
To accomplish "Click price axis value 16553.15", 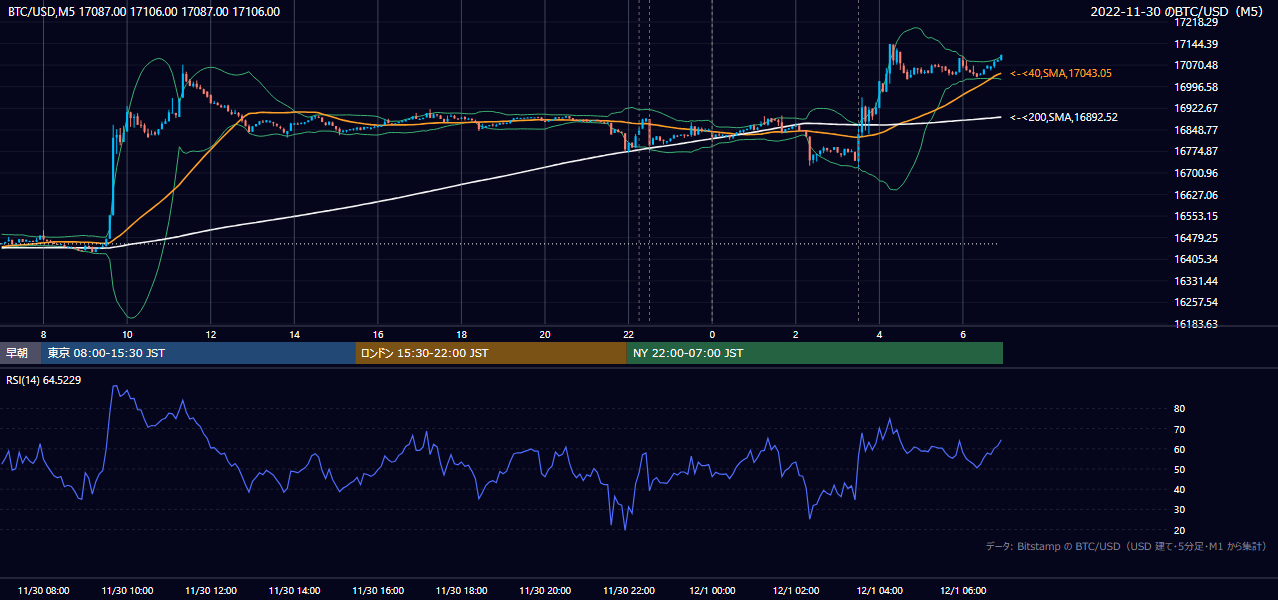I will [1195, 216].
